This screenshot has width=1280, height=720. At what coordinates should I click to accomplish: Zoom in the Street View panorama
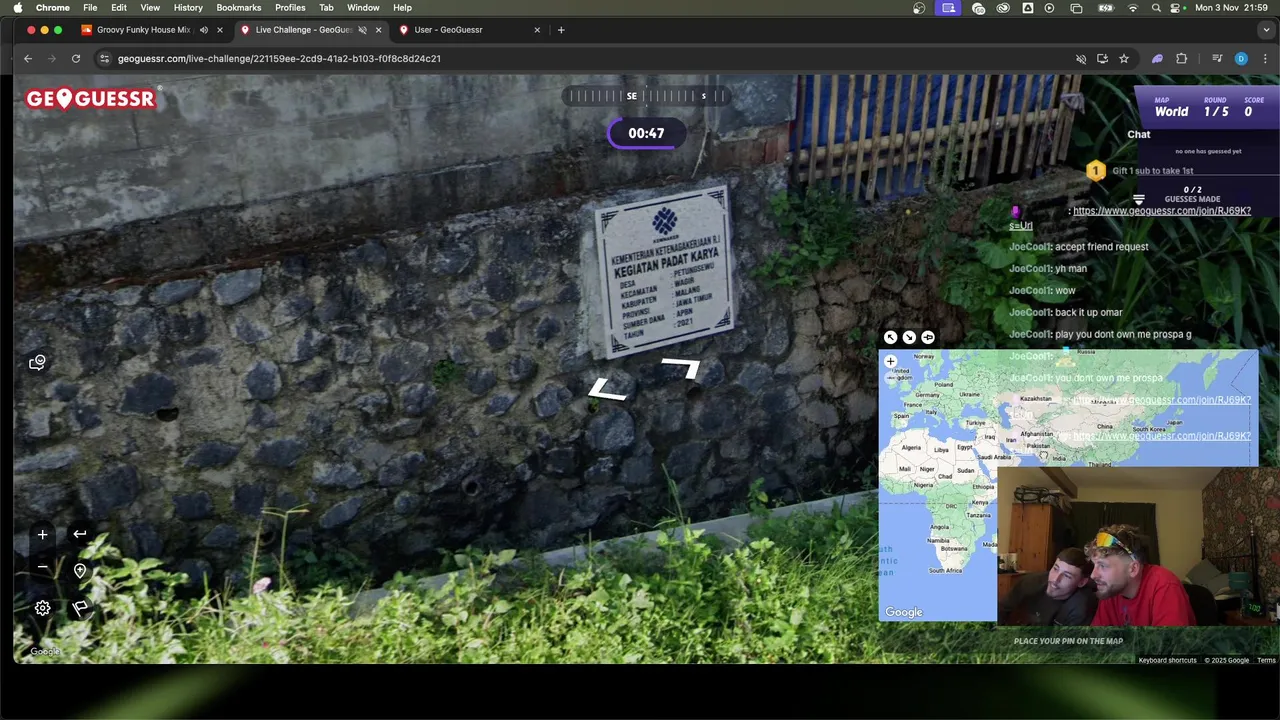[42, 535]
